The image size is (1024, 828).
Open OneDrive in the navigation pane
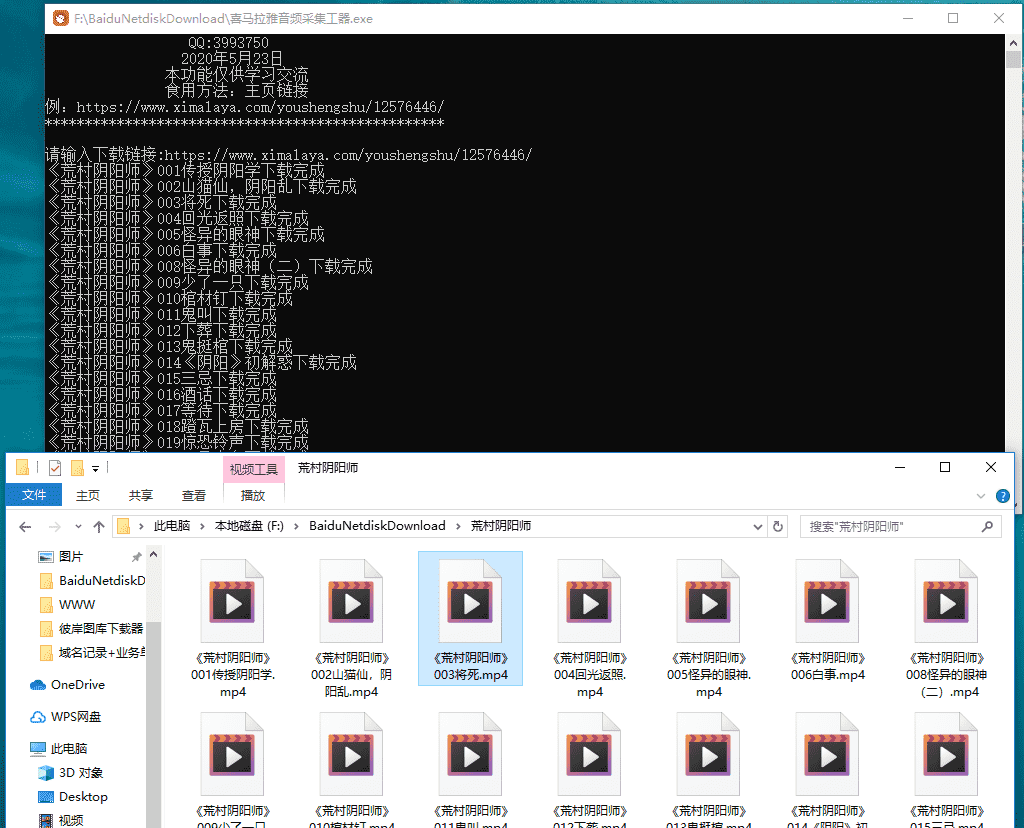67,684
